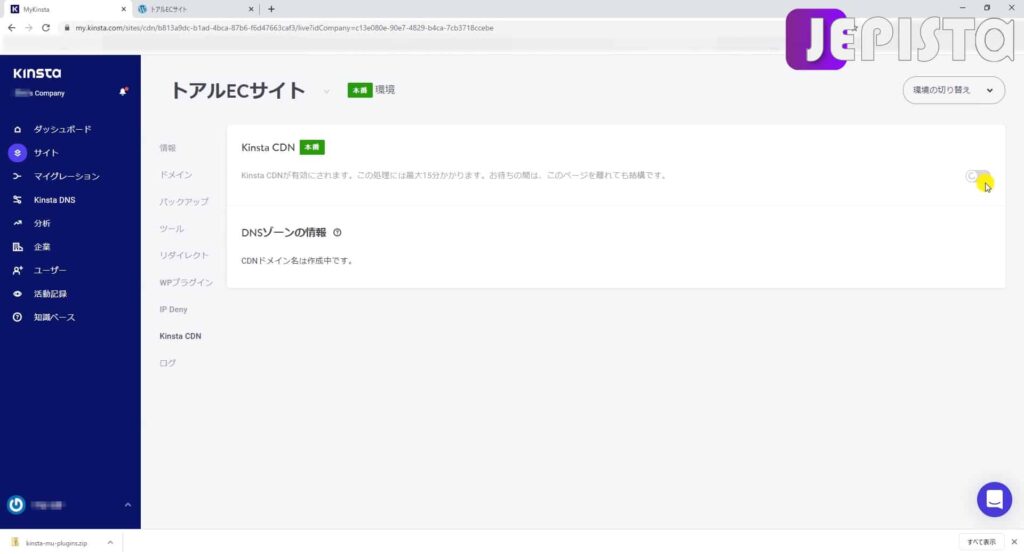Expand site name chevron next to title
The height and width of the screenshot is (554, 1024).
coord(326,91)
